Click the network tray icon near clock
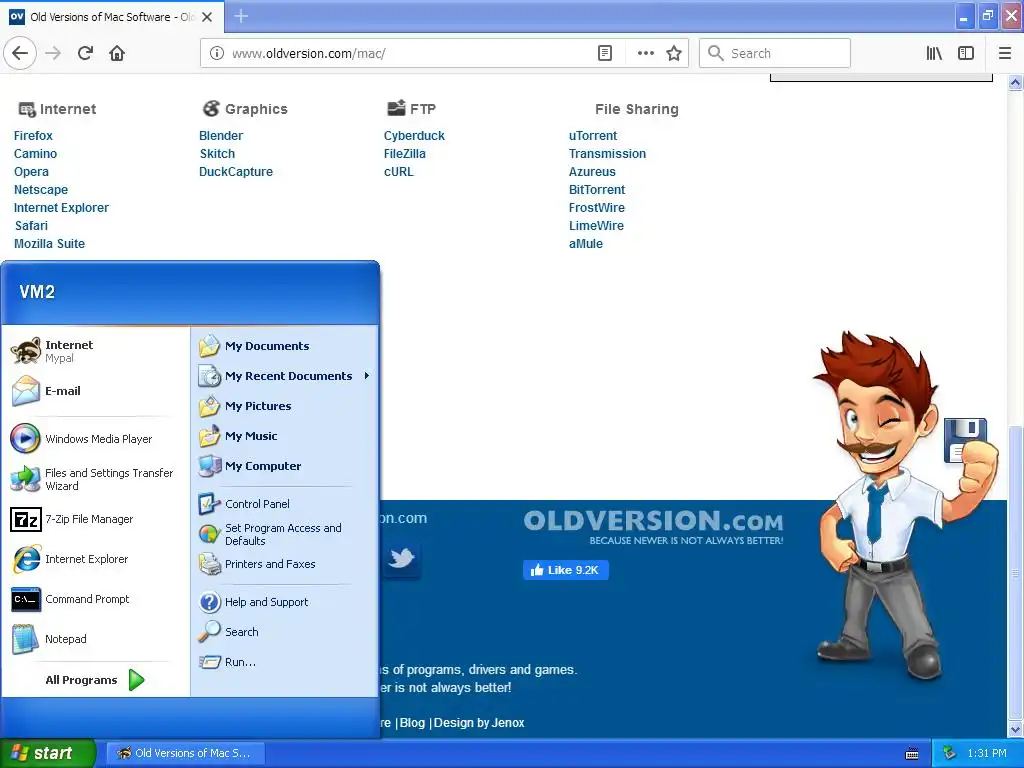Viewport: 1024px width, 768px height. pos(949,753)
